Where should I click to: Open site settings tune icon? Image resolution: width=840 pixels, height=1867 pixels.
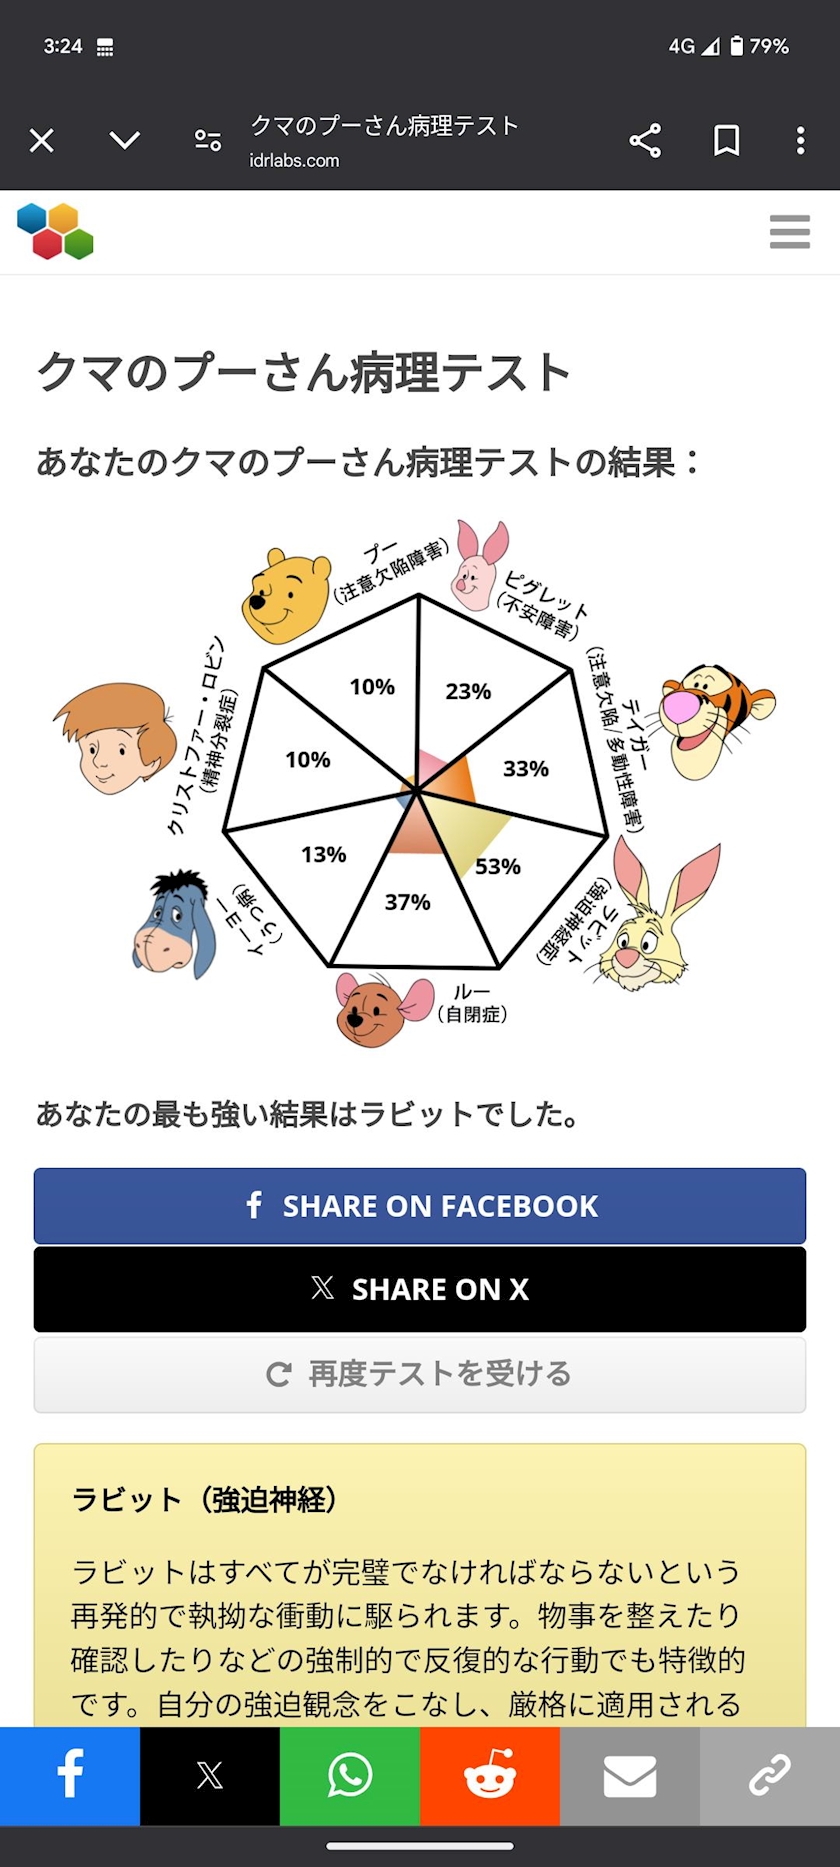tap(208, 141)
